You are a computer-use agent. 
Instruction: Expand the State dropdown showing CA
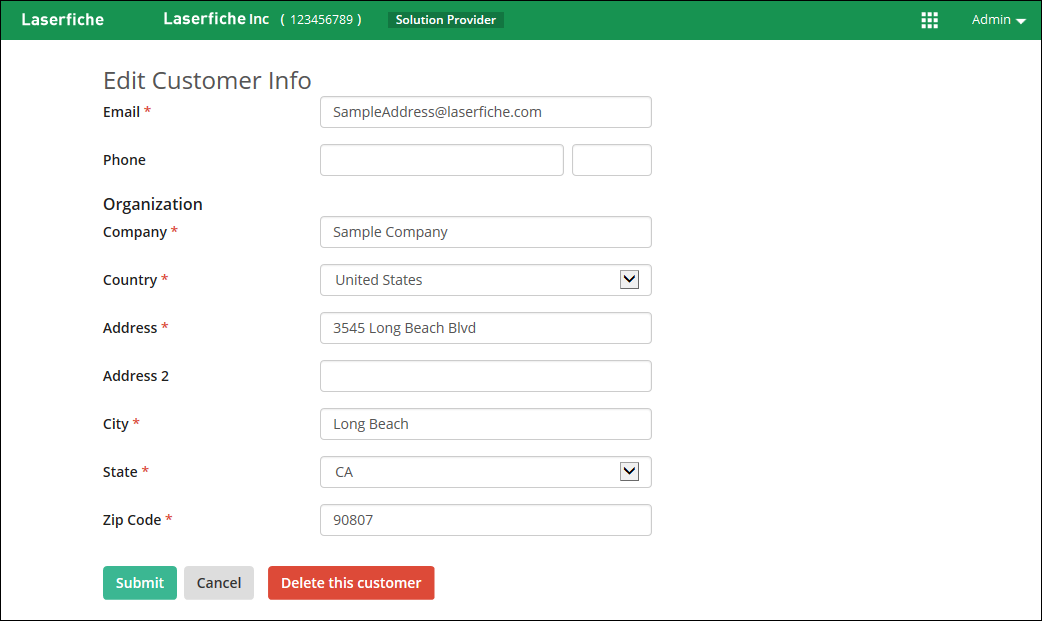click(486, 471)
